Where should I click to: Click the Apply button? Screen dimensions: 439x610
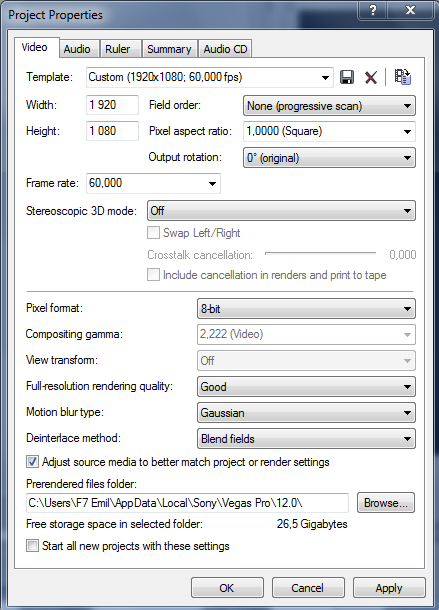[x=389, y=587]
